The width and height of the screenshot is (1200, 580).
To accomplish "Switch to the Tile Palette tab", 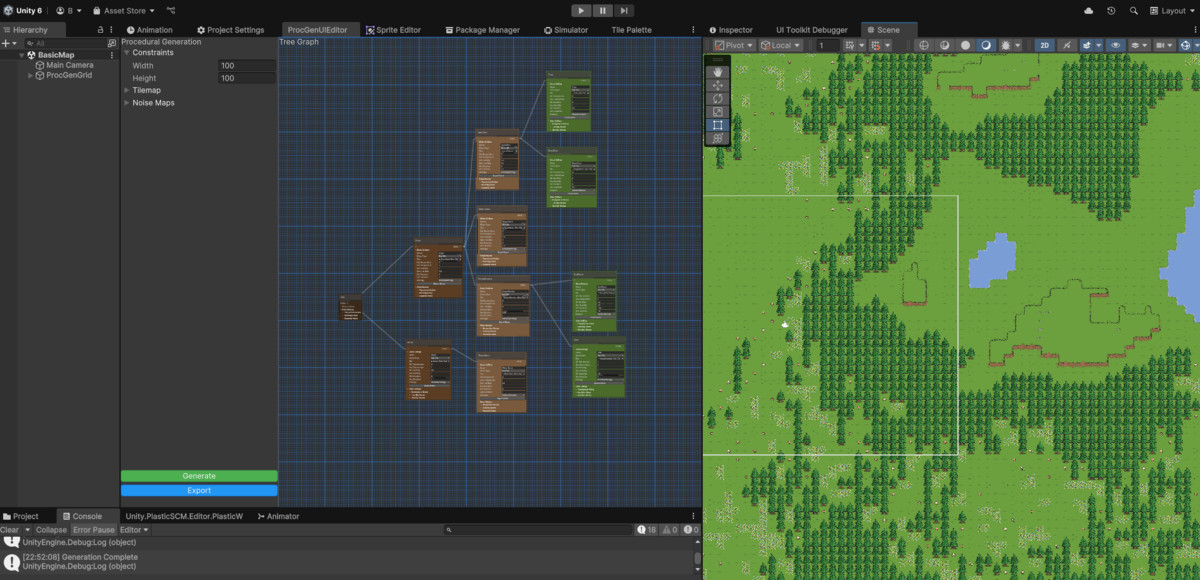I will [631, 29].
